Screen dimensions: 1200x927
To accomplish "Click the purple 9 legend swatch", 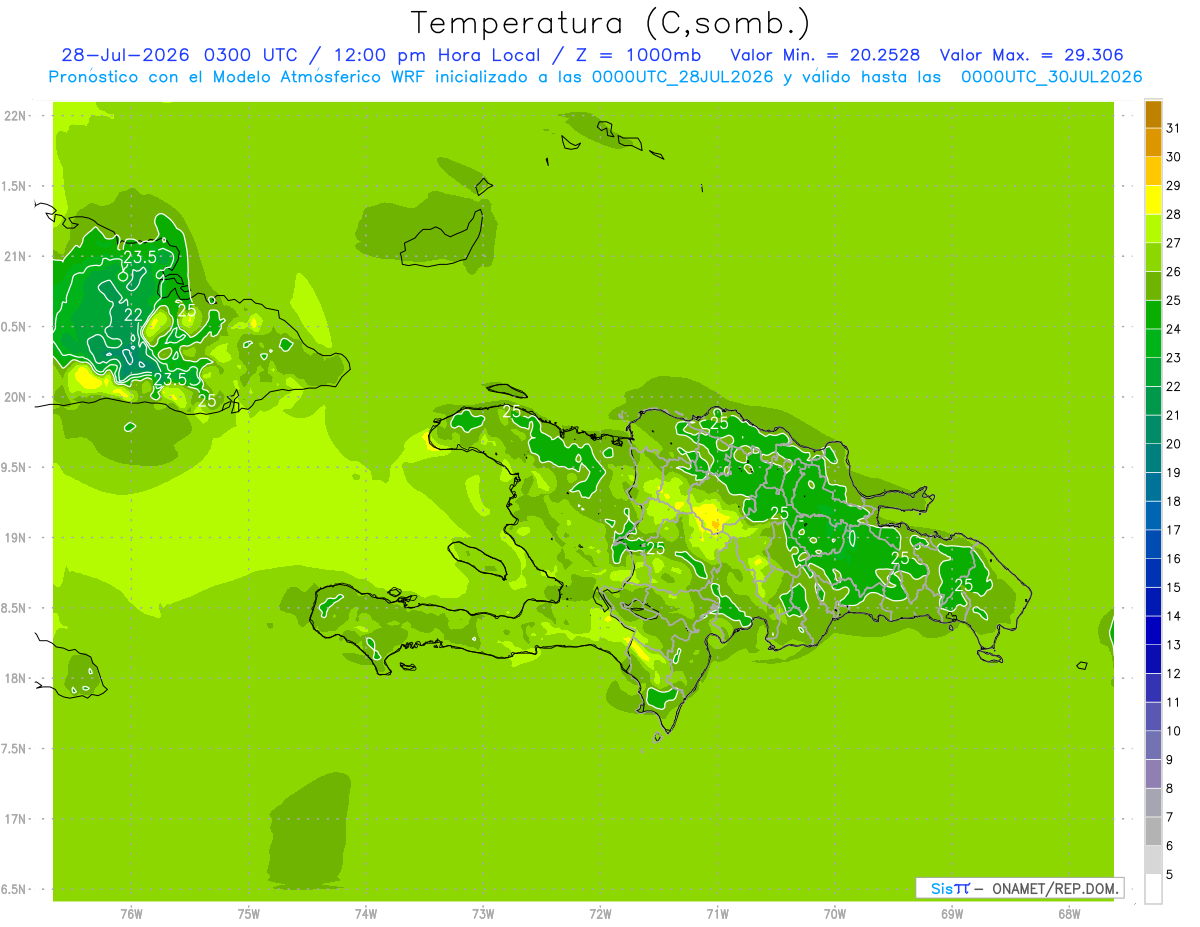I will 1153,745.
